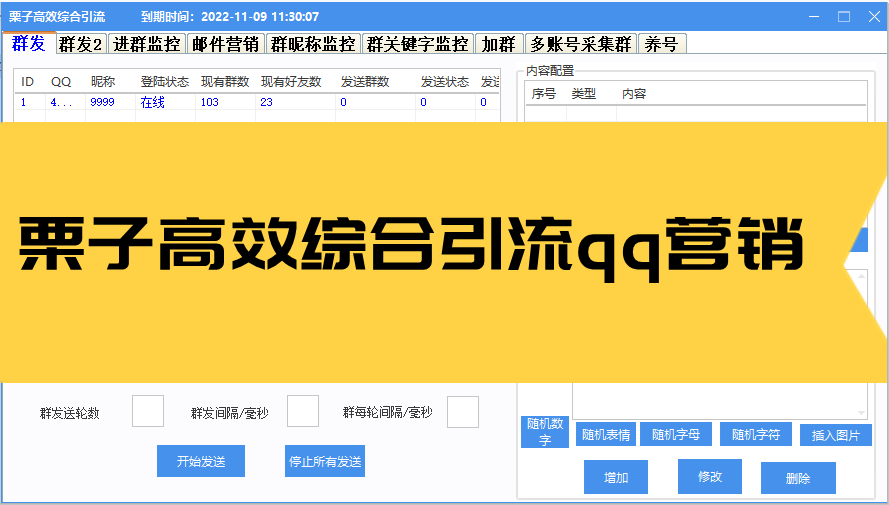Image resolution: width=889 pixels, height=505 pixels.
Task: Focus the 群发送轮数 input box
Action: 148,411
